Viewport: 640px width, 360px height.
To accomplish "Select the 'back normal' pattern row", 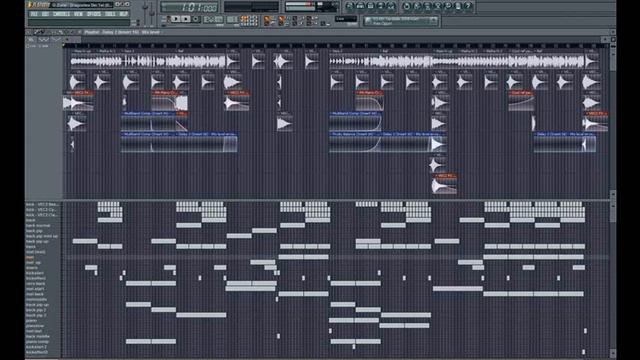I will pyautogui.click(x=43, y=225).
